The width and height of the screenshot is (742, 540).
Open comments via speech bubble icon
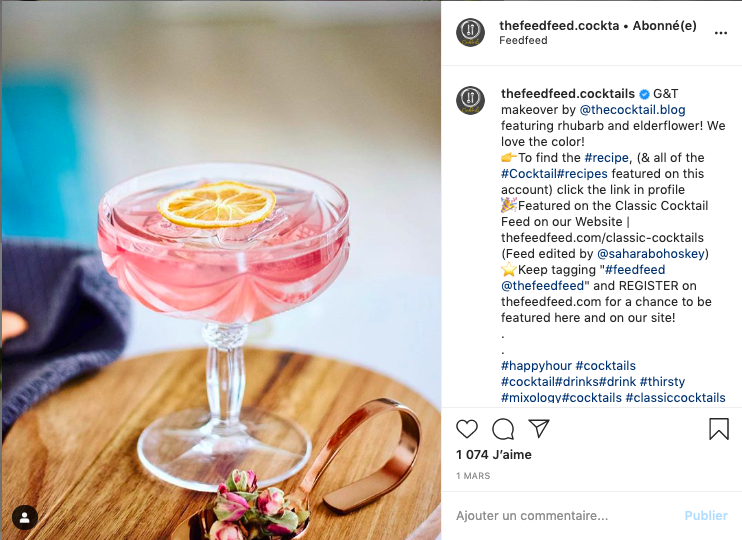503,429
